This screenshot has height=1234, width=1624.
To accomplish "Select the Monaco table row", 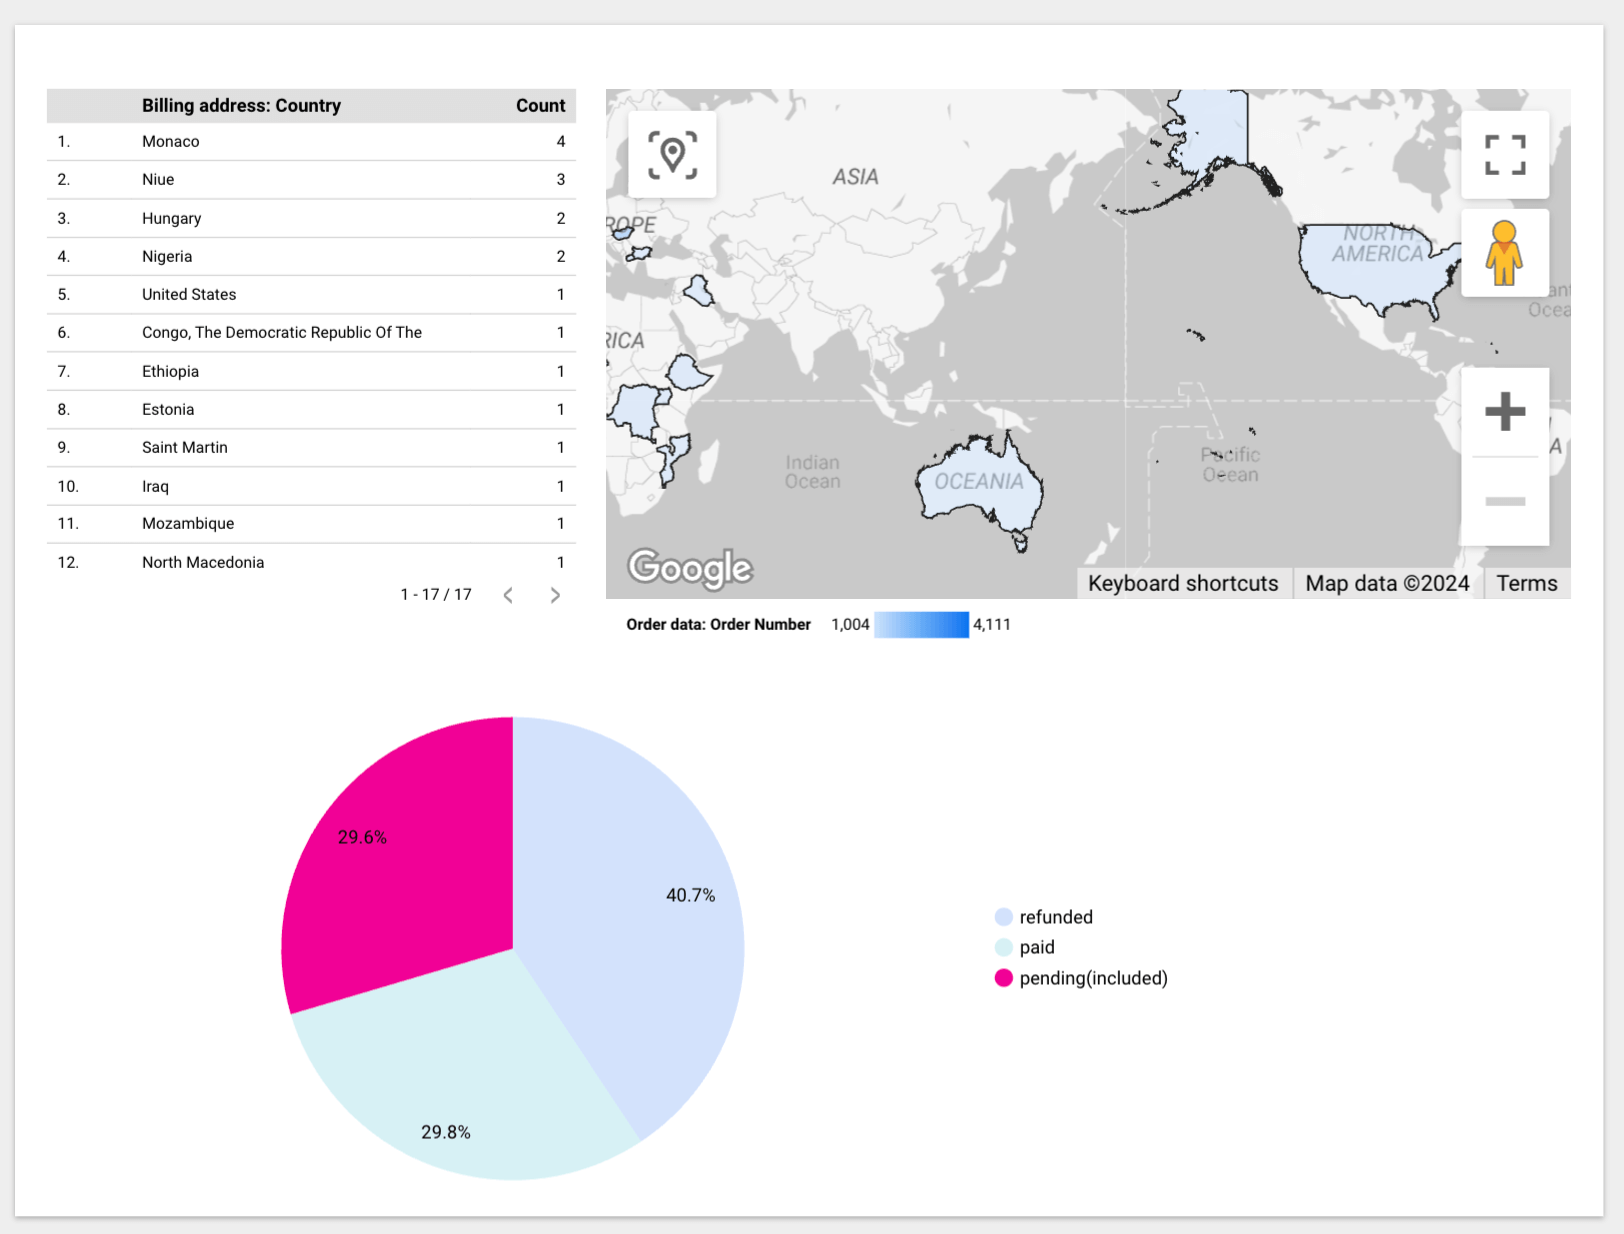I will pos(311,142).
